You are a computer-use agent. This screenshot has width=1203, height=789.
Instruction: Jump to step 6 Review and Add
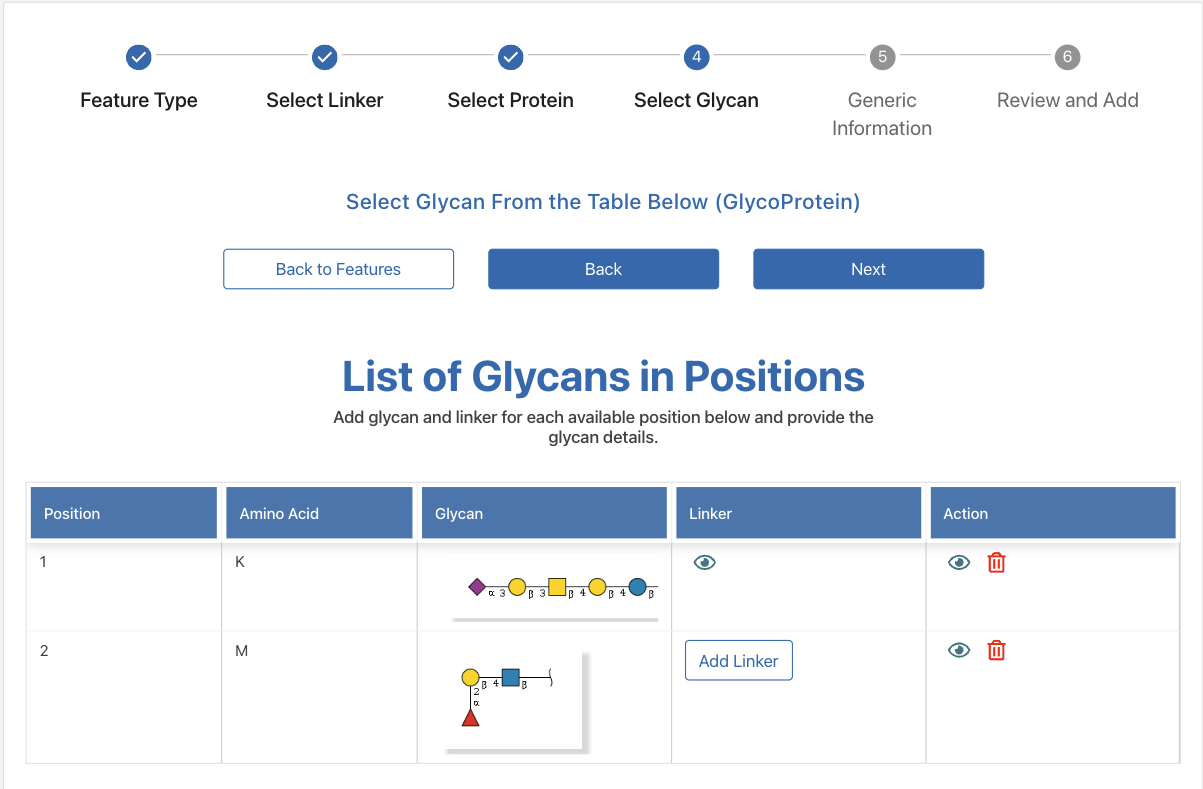1067,57
